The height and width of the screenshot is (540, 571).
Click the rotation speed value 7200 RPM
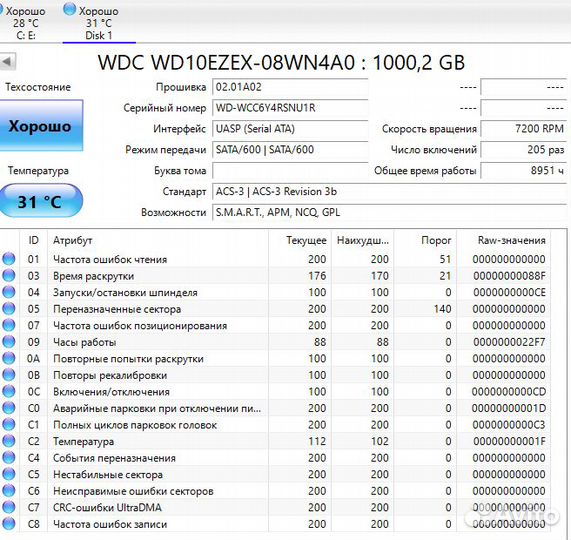click(x=523, y=129)
